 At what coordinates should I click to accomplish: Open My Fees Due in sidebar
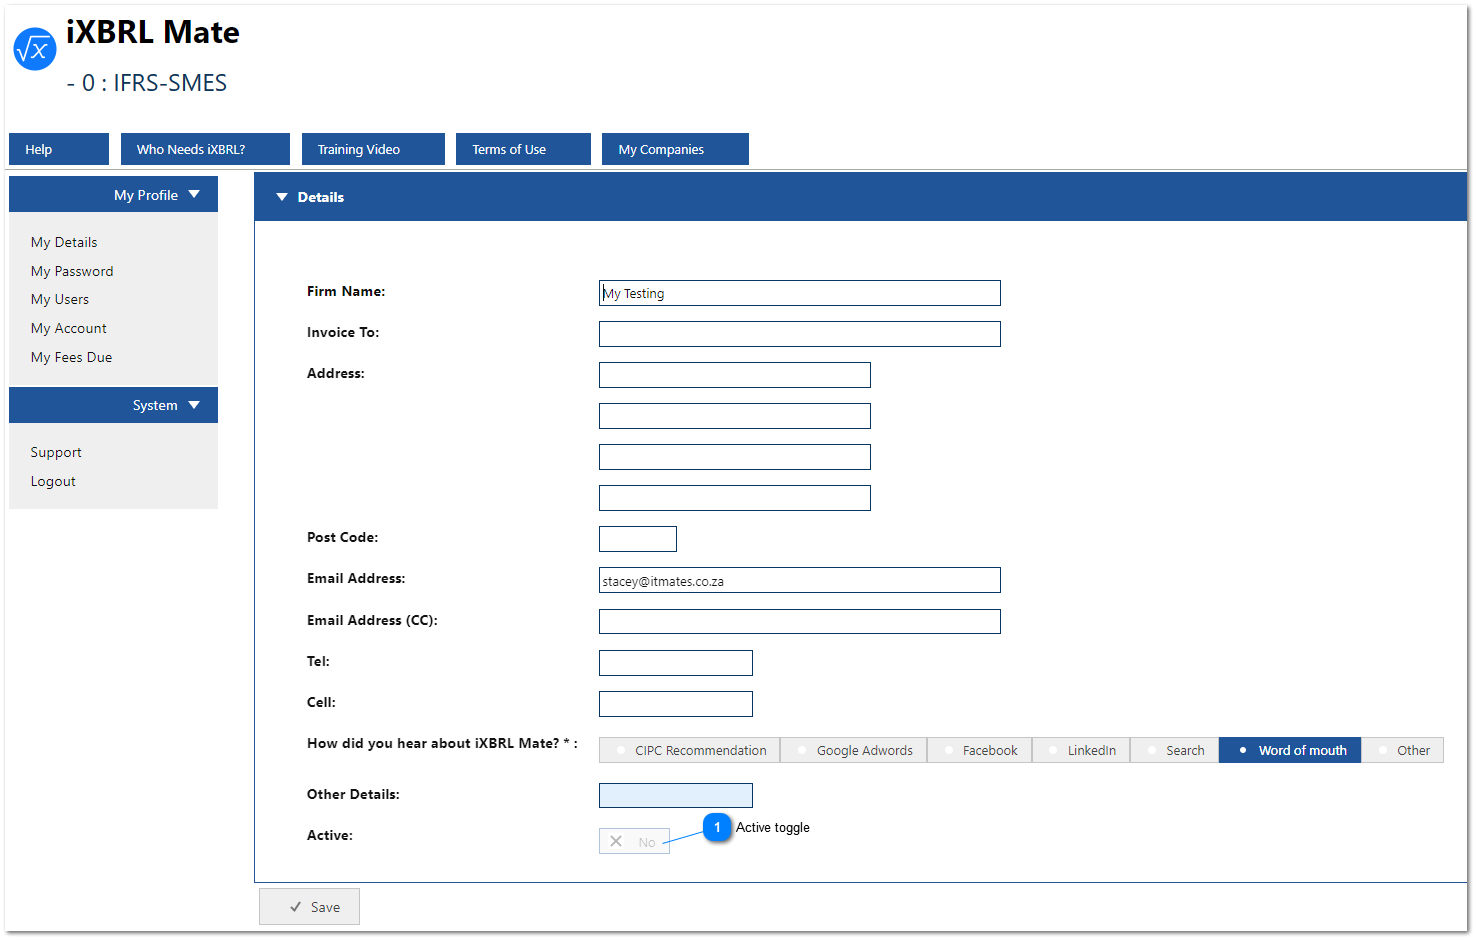(x=71, y=357)
